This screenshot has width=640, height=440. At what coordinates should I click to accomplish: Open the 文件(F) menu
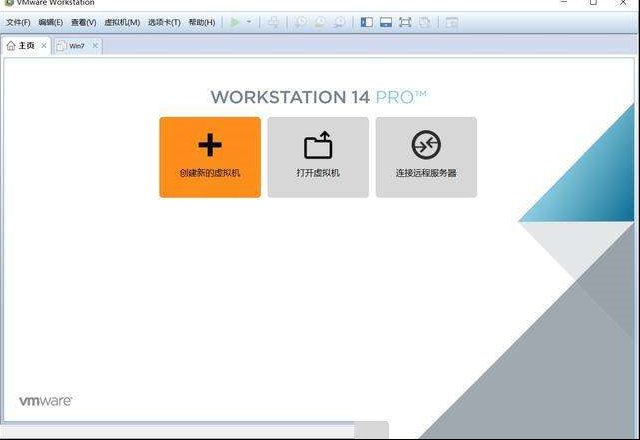[18, 22]
